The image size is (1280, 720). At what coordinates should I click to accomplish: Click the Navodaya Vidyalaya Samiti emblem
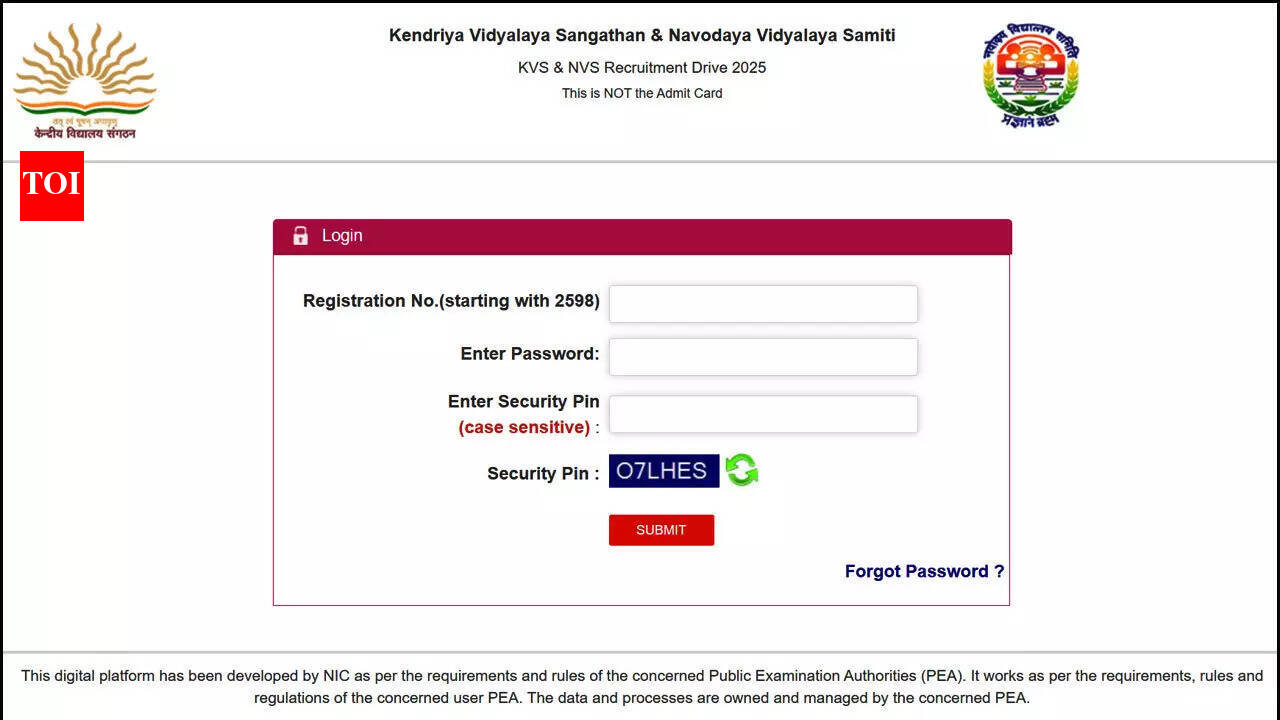coord(1031,76)
